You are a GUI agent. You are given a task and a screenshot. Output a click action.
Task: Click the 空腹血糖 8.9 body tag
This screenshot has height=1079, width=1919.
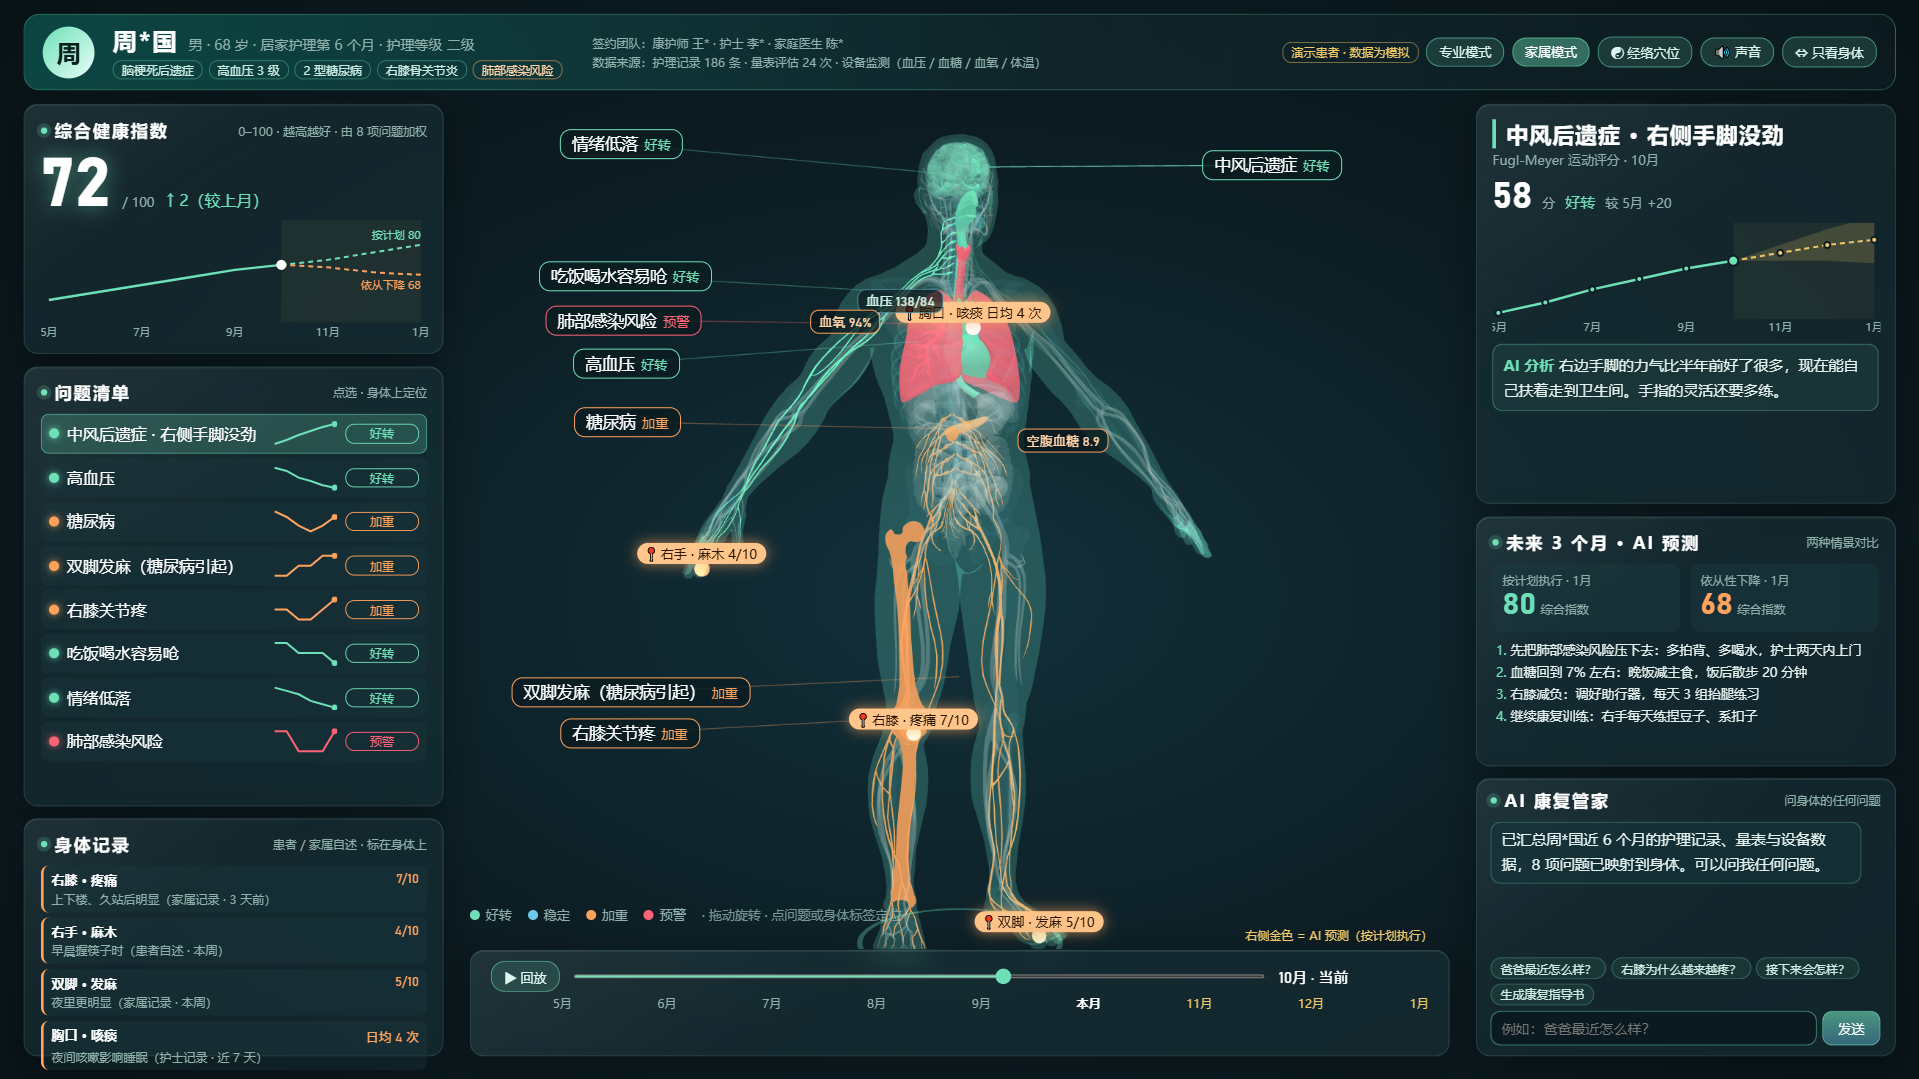(1062, 441)
